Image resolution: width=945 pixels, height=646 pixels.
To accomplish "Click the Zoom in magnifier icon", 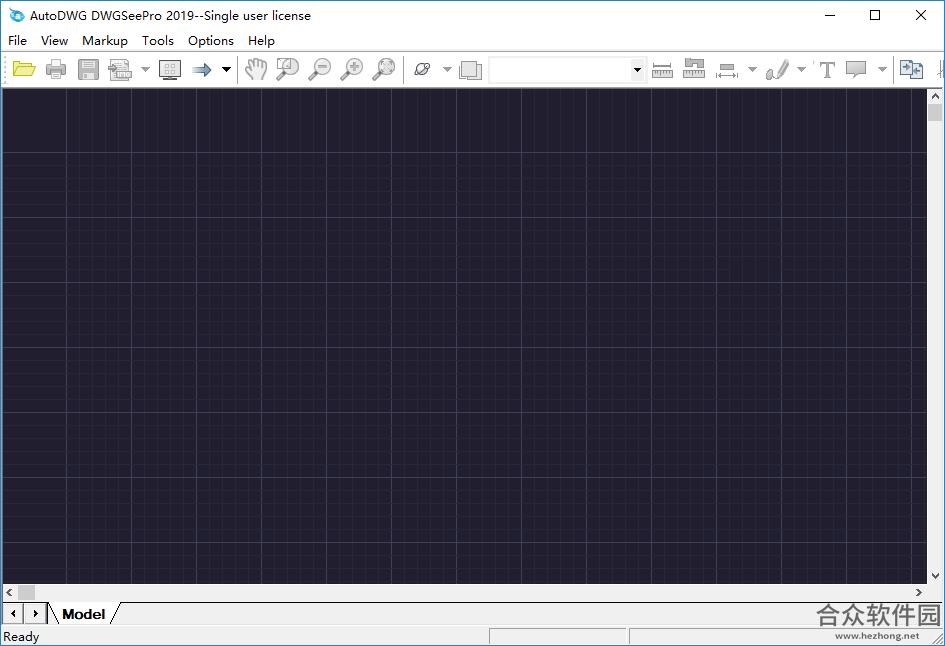I will [x=351, y=69].
